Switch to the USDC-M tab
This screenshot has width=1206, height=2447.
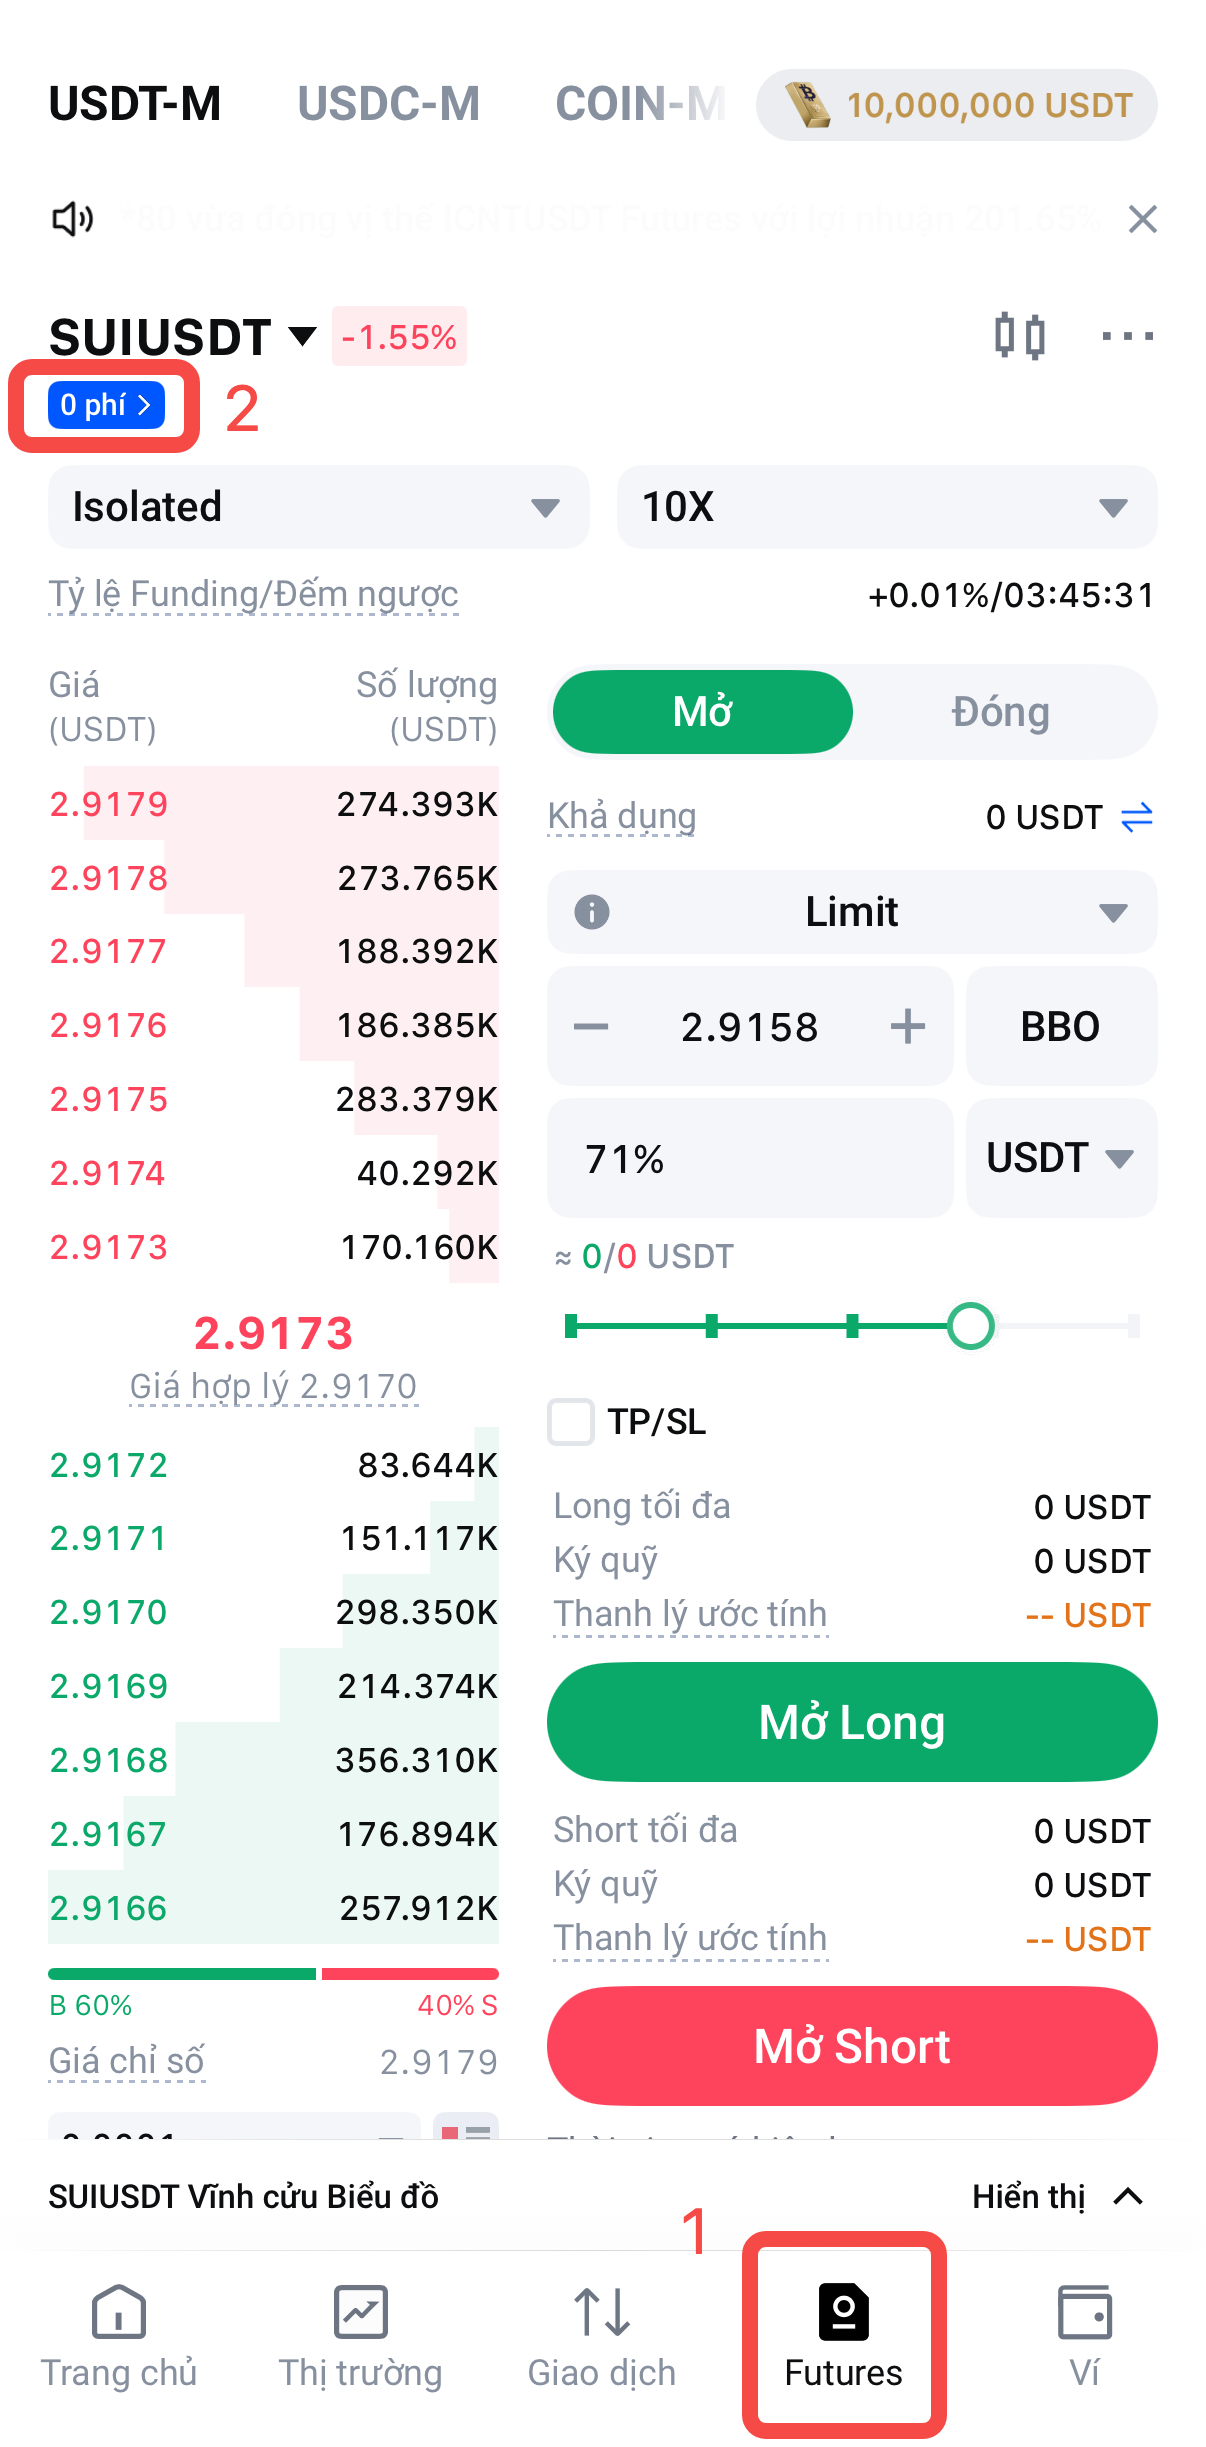pyautogui.click(x=388, y=104)
